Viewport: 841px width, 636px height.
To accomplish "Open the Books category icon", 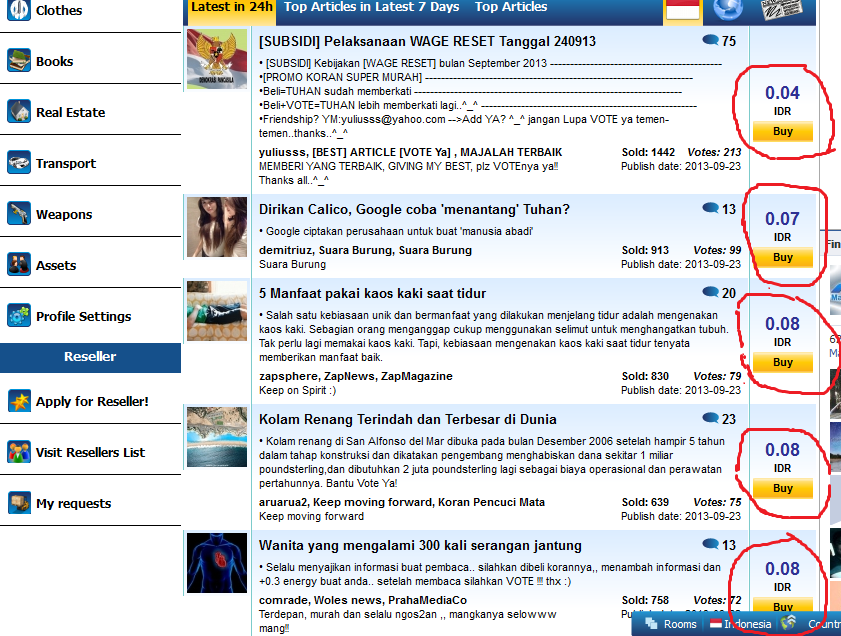I will pos(19,61).
